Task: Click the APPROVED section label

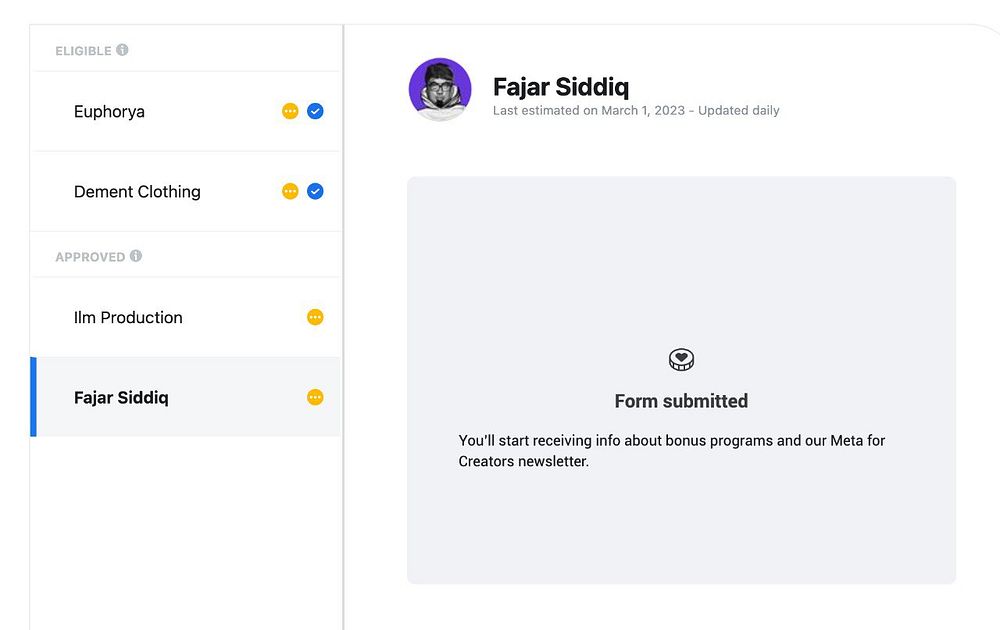Action: pyautogui.click(x=90, y=257)
